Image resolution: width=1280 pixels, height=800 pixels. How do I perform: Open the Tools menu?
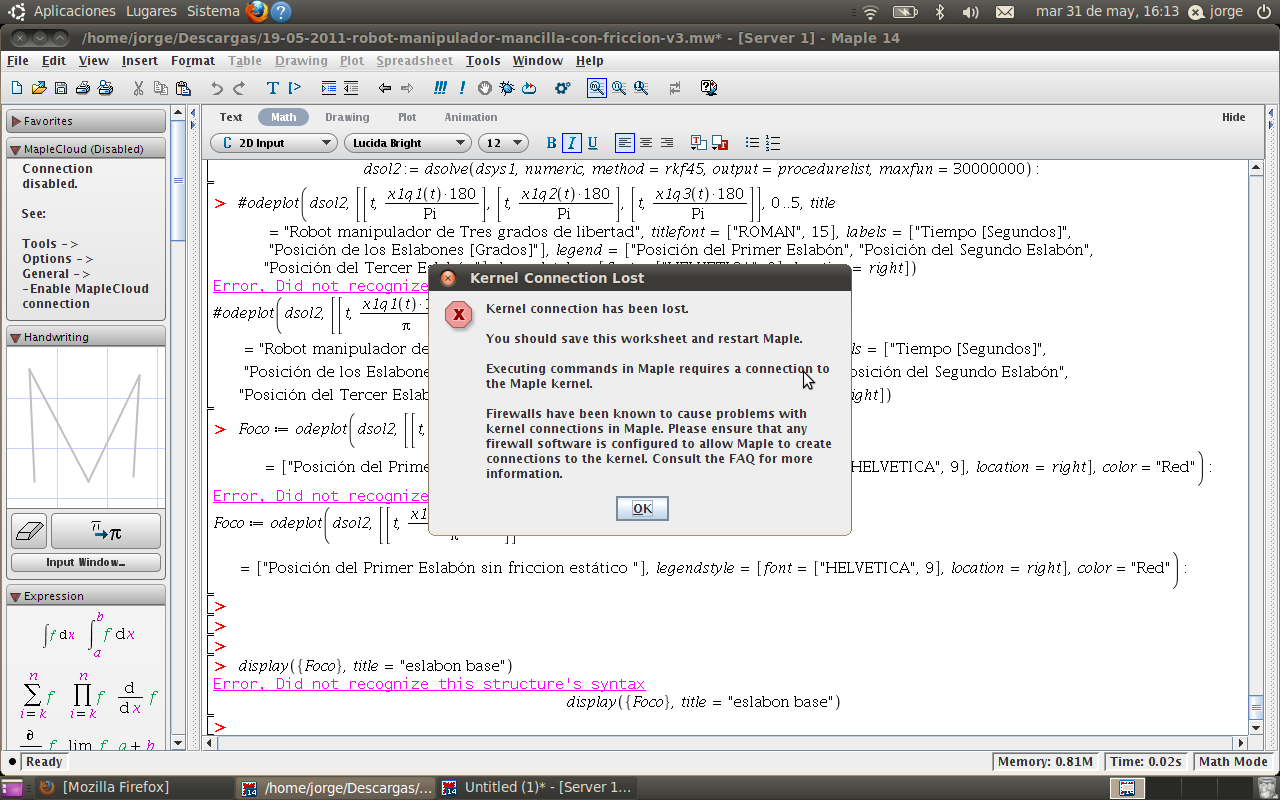(x=483, y=61)
